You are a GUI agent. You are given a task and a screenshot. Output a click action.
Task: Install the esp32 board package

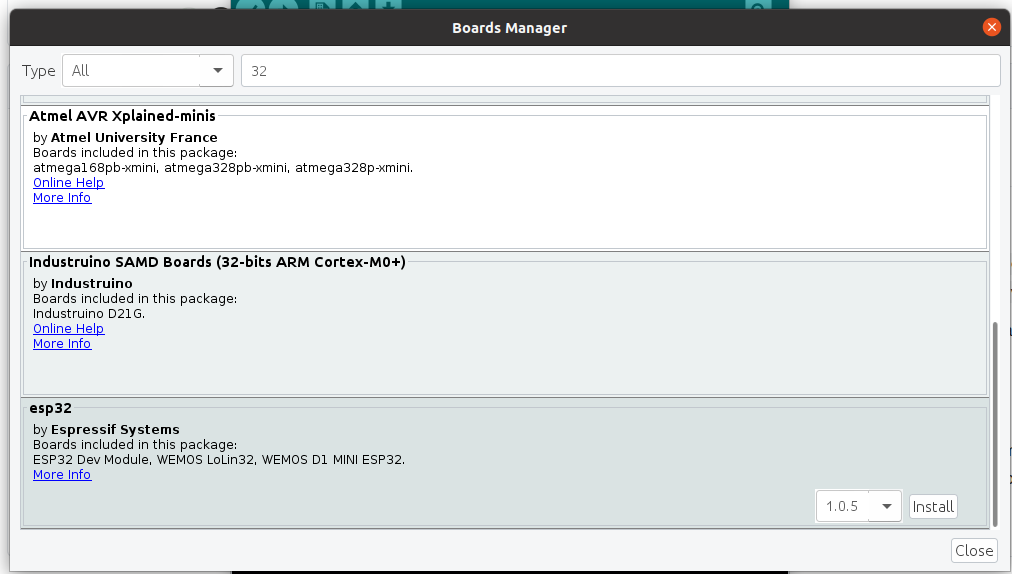tap(933, 507)
